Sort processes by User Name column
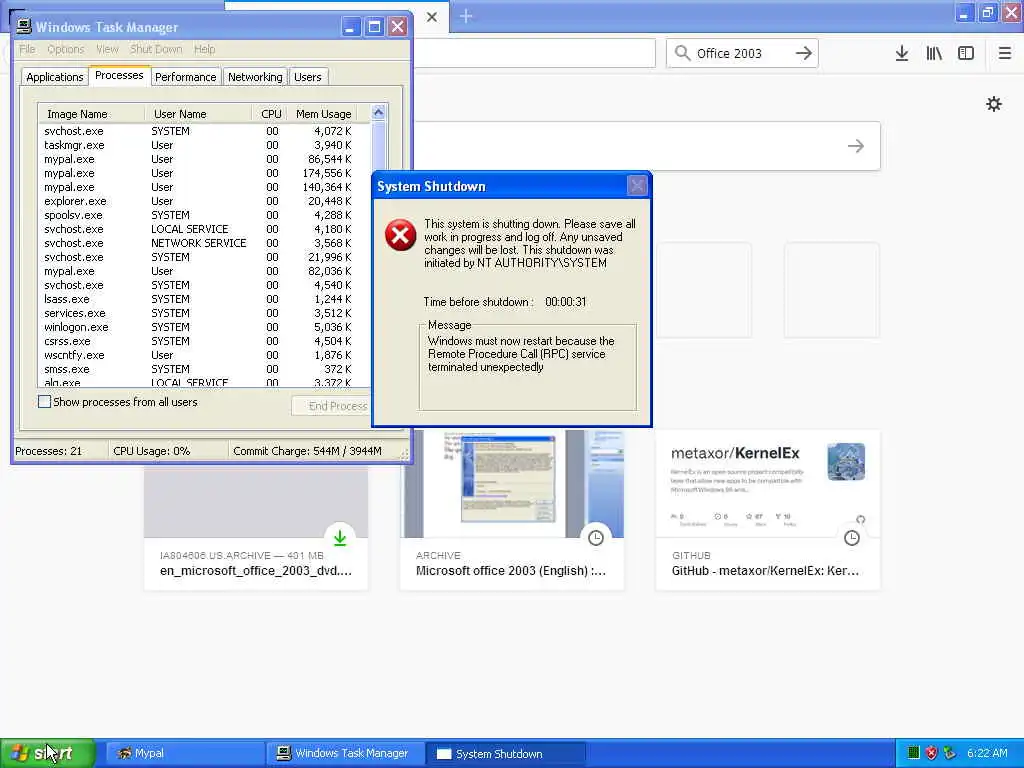 click(199, 114)
